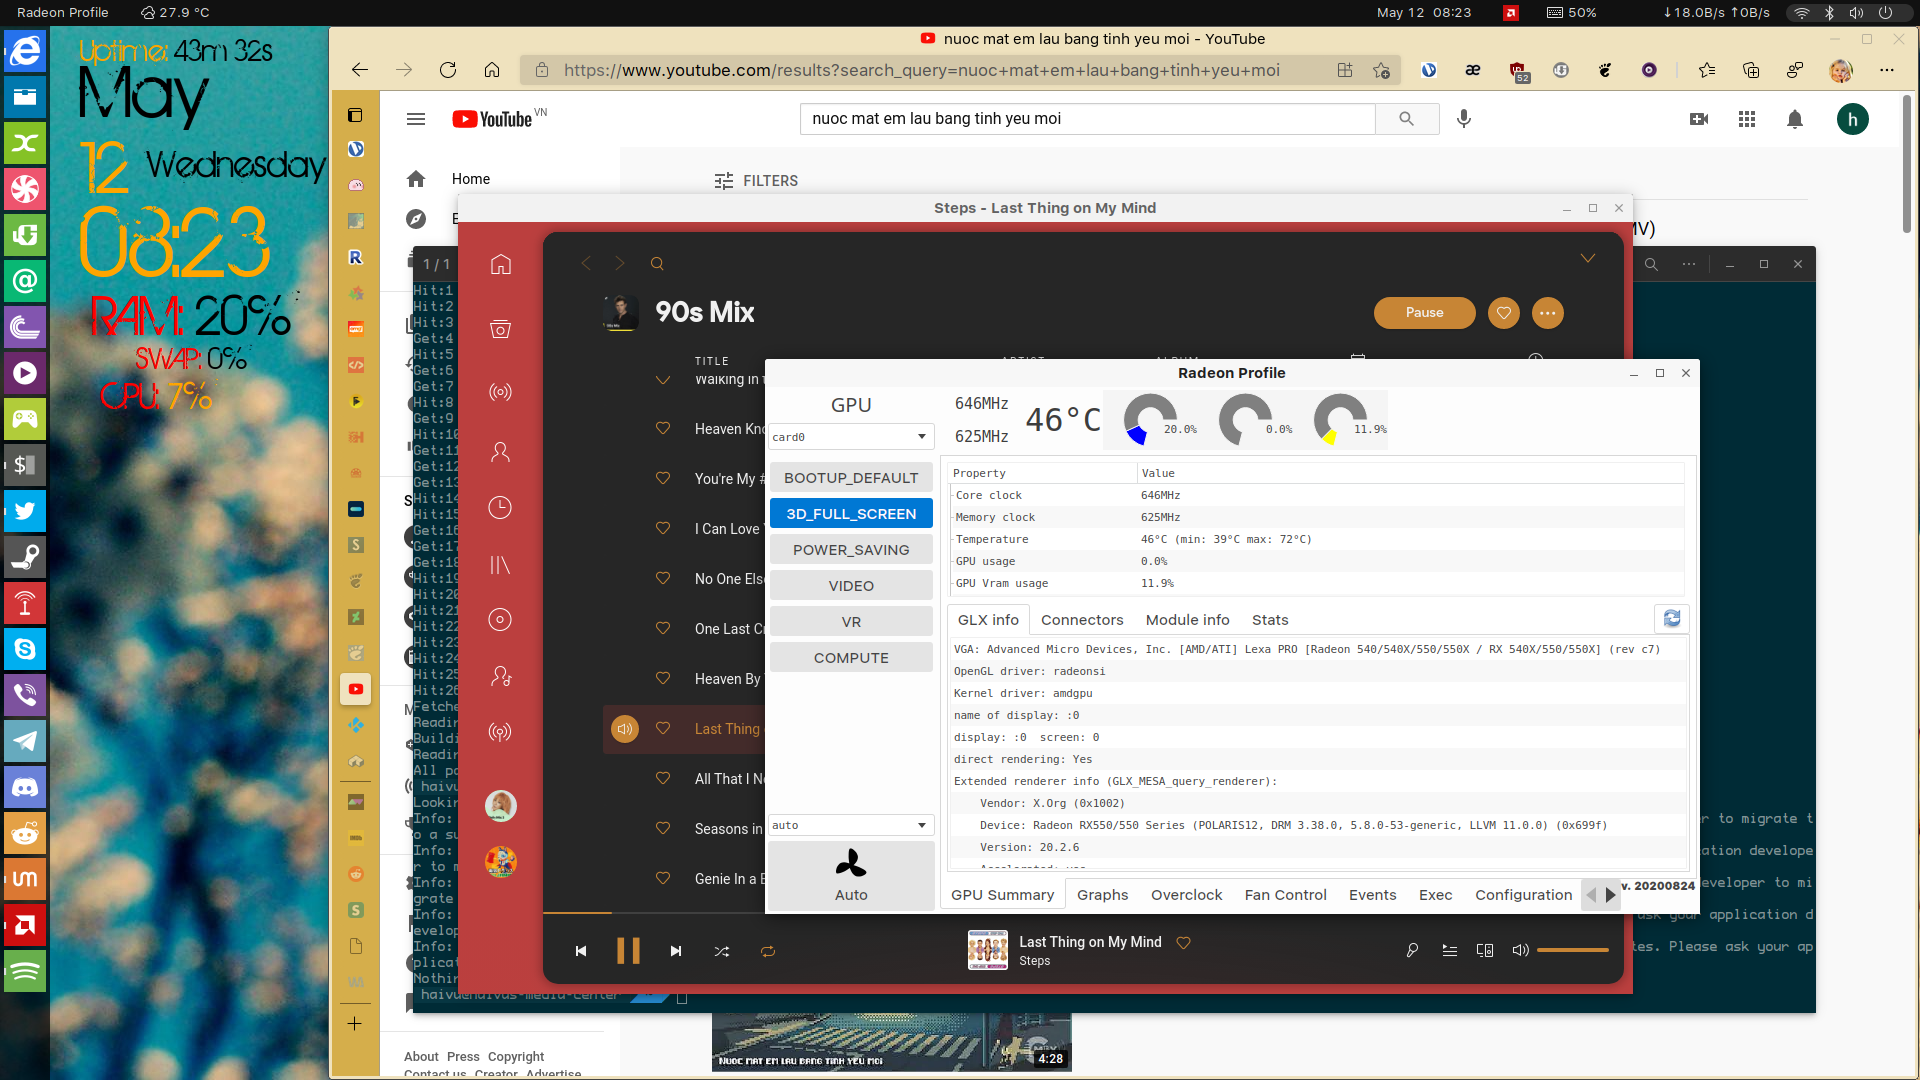This screenshot has height=1080, width=1920.
Task: Toggle favorite heart for the 90s Mix playlist
Action: pos(1504,313)
